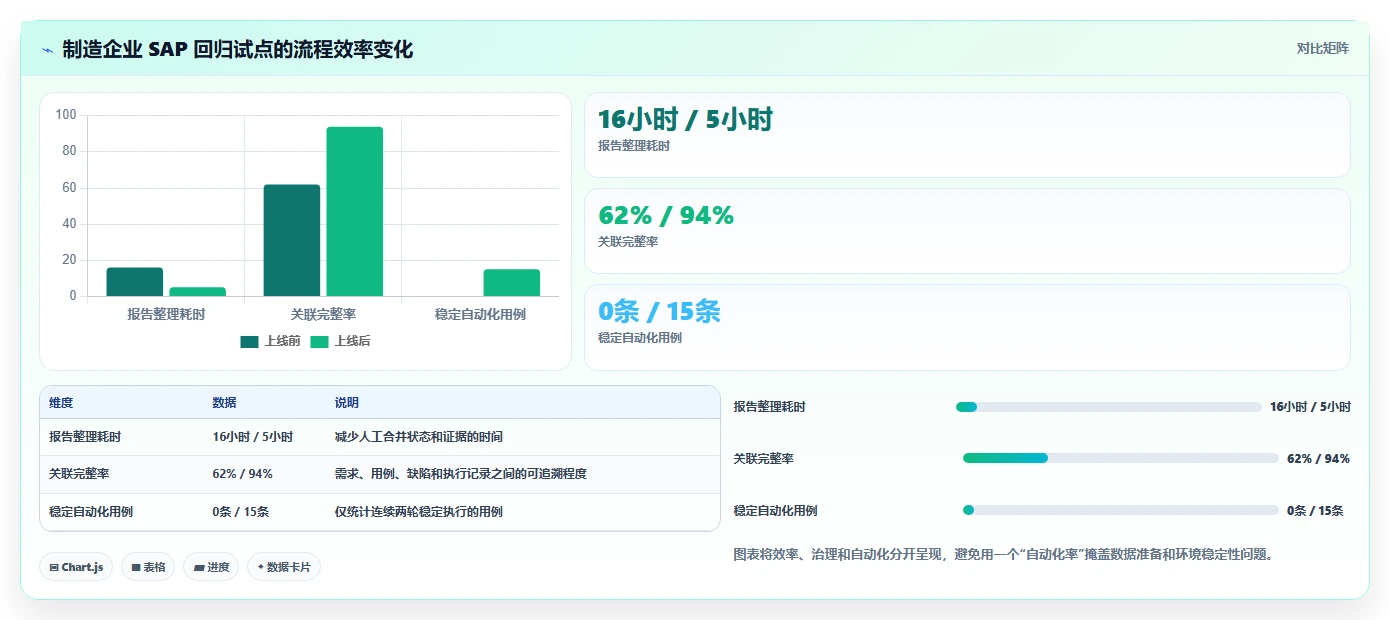
Task: Click the 维度 table column header
Action: pos(61,403)
